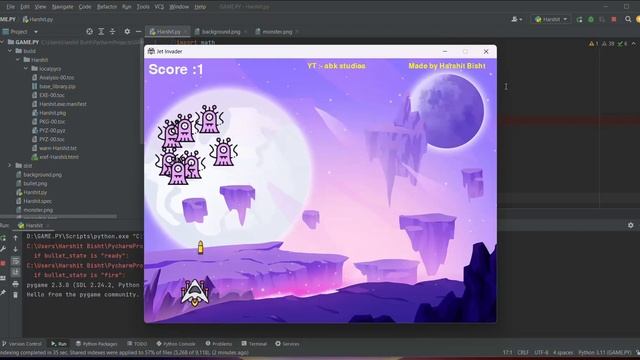The height and width of the screenshot is (360, 640).
Task: Open the Tools menu
Action: (x=143, y=7)
